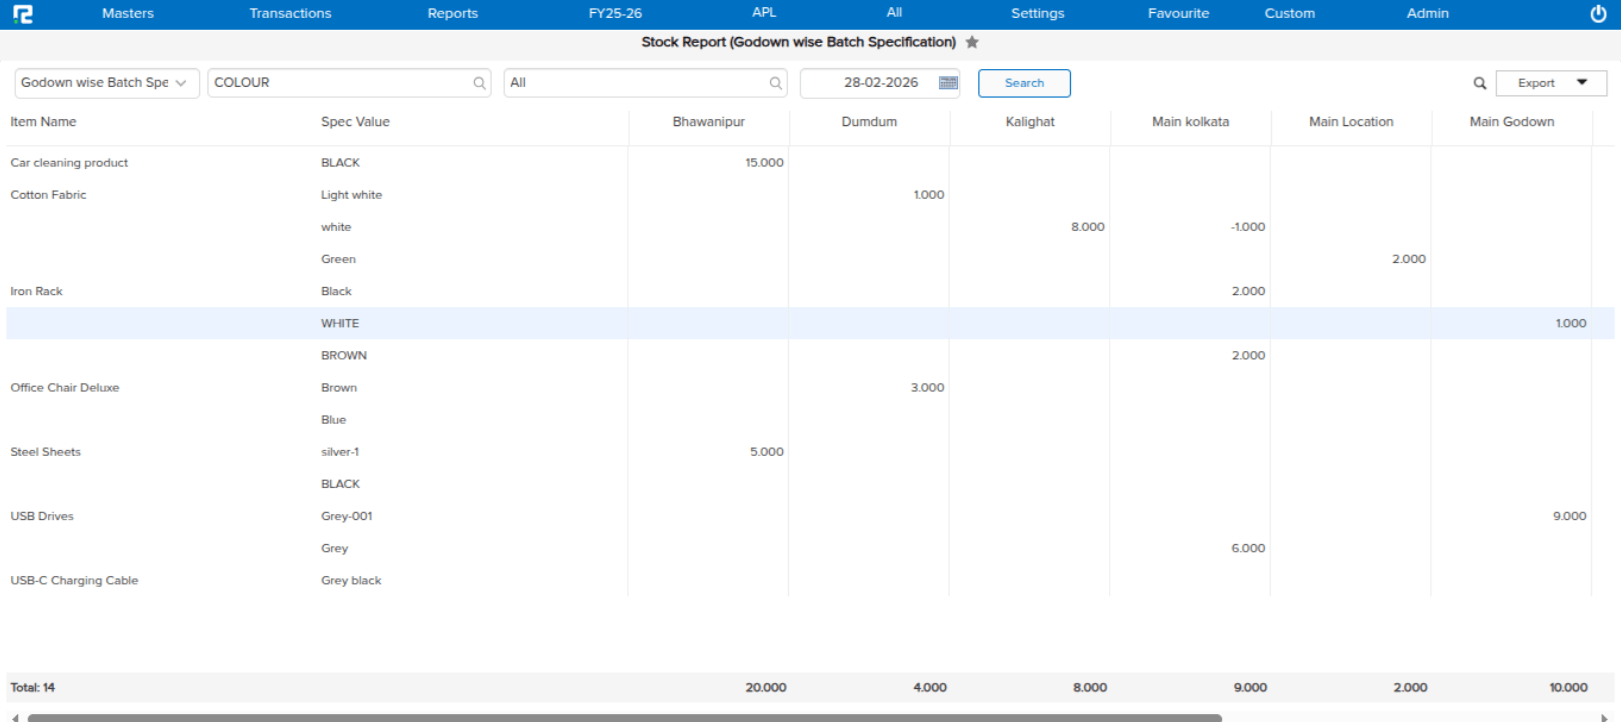The width and height of the screenshot is (1621, 722).
Task: Open the FY25-26 financial year selector
Action: pyautogui.click(x=615, y=14)
